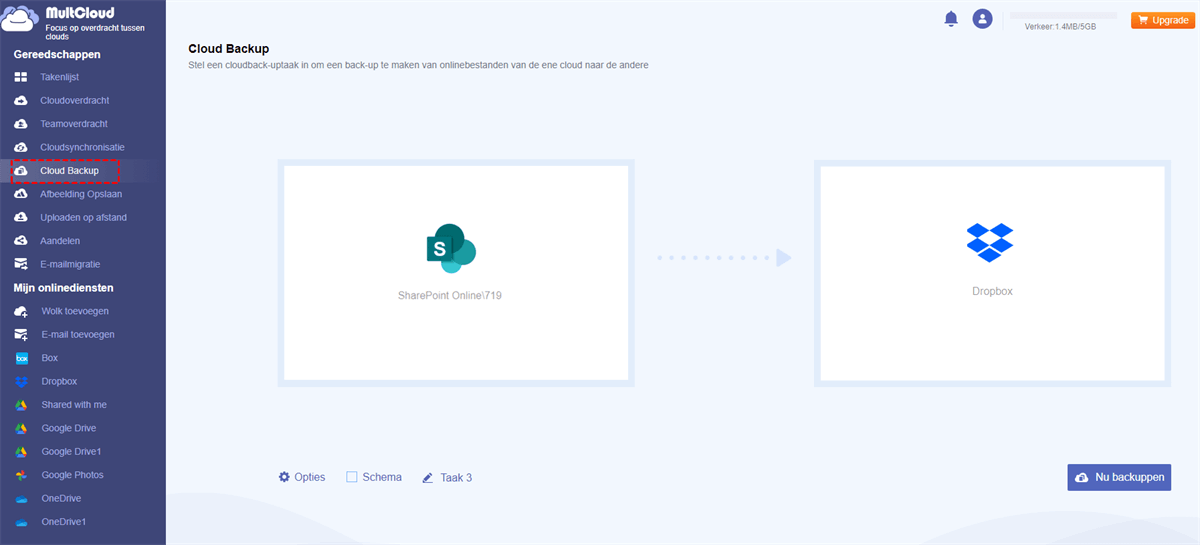The height and width of the screenshot is (545, 1200).
Task: Go to E-mailmigratie
Action: pyautogui.click(x=70, y=264)
